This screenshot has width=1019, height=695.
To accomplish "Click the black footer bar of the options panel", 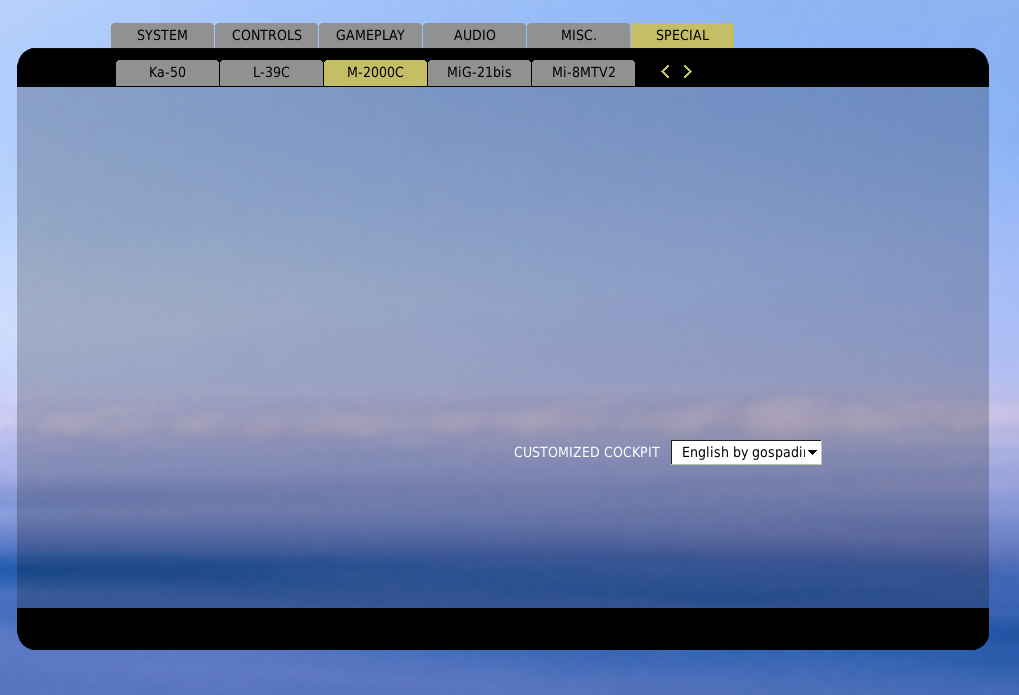I will (502, 628).
